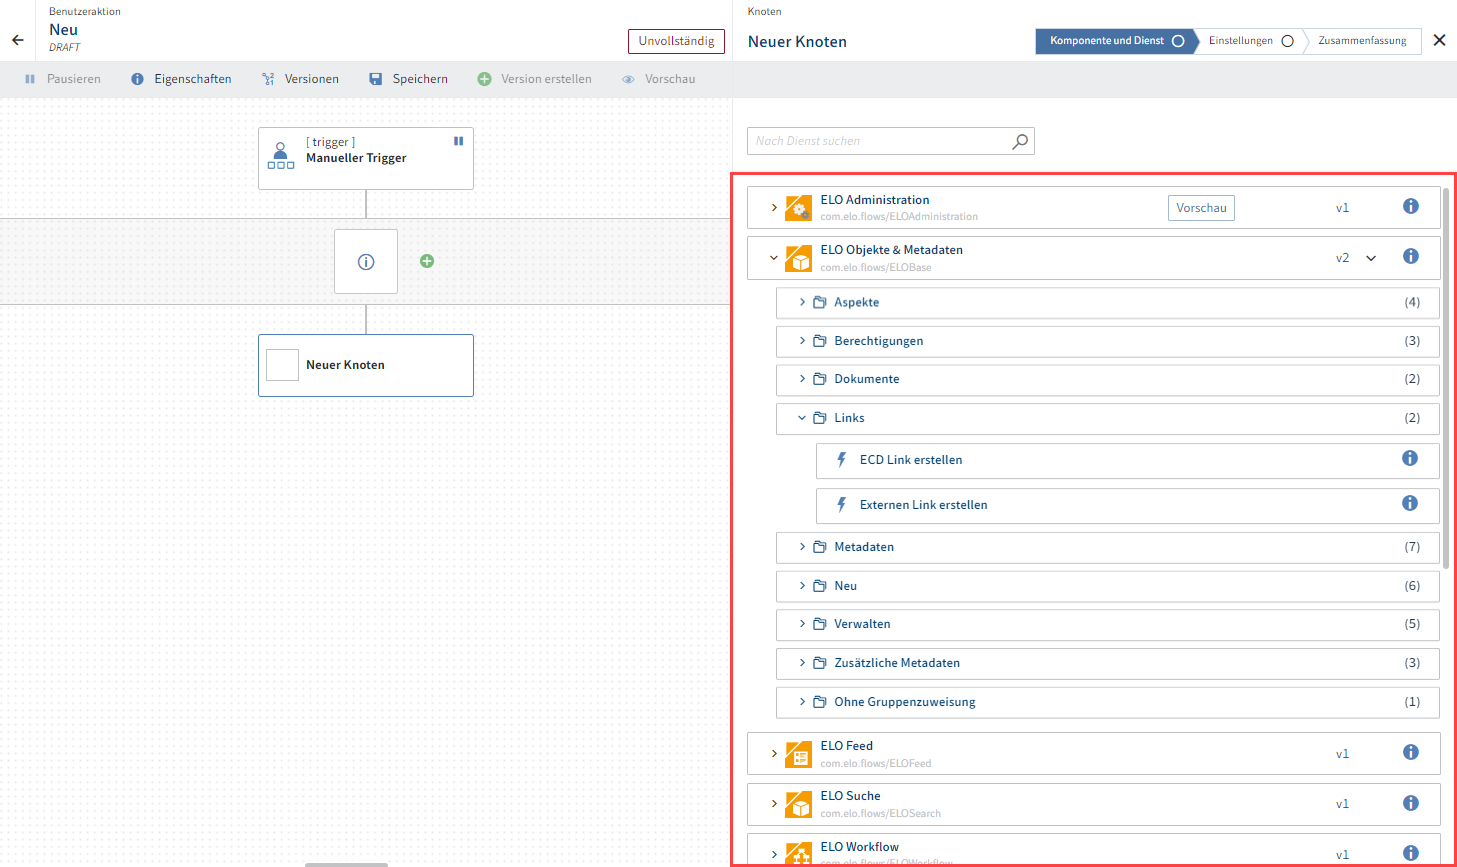This screenshot has height=867, width=1457.
Task: Select Externen Link erstellen service
Action: (1127, 505)
